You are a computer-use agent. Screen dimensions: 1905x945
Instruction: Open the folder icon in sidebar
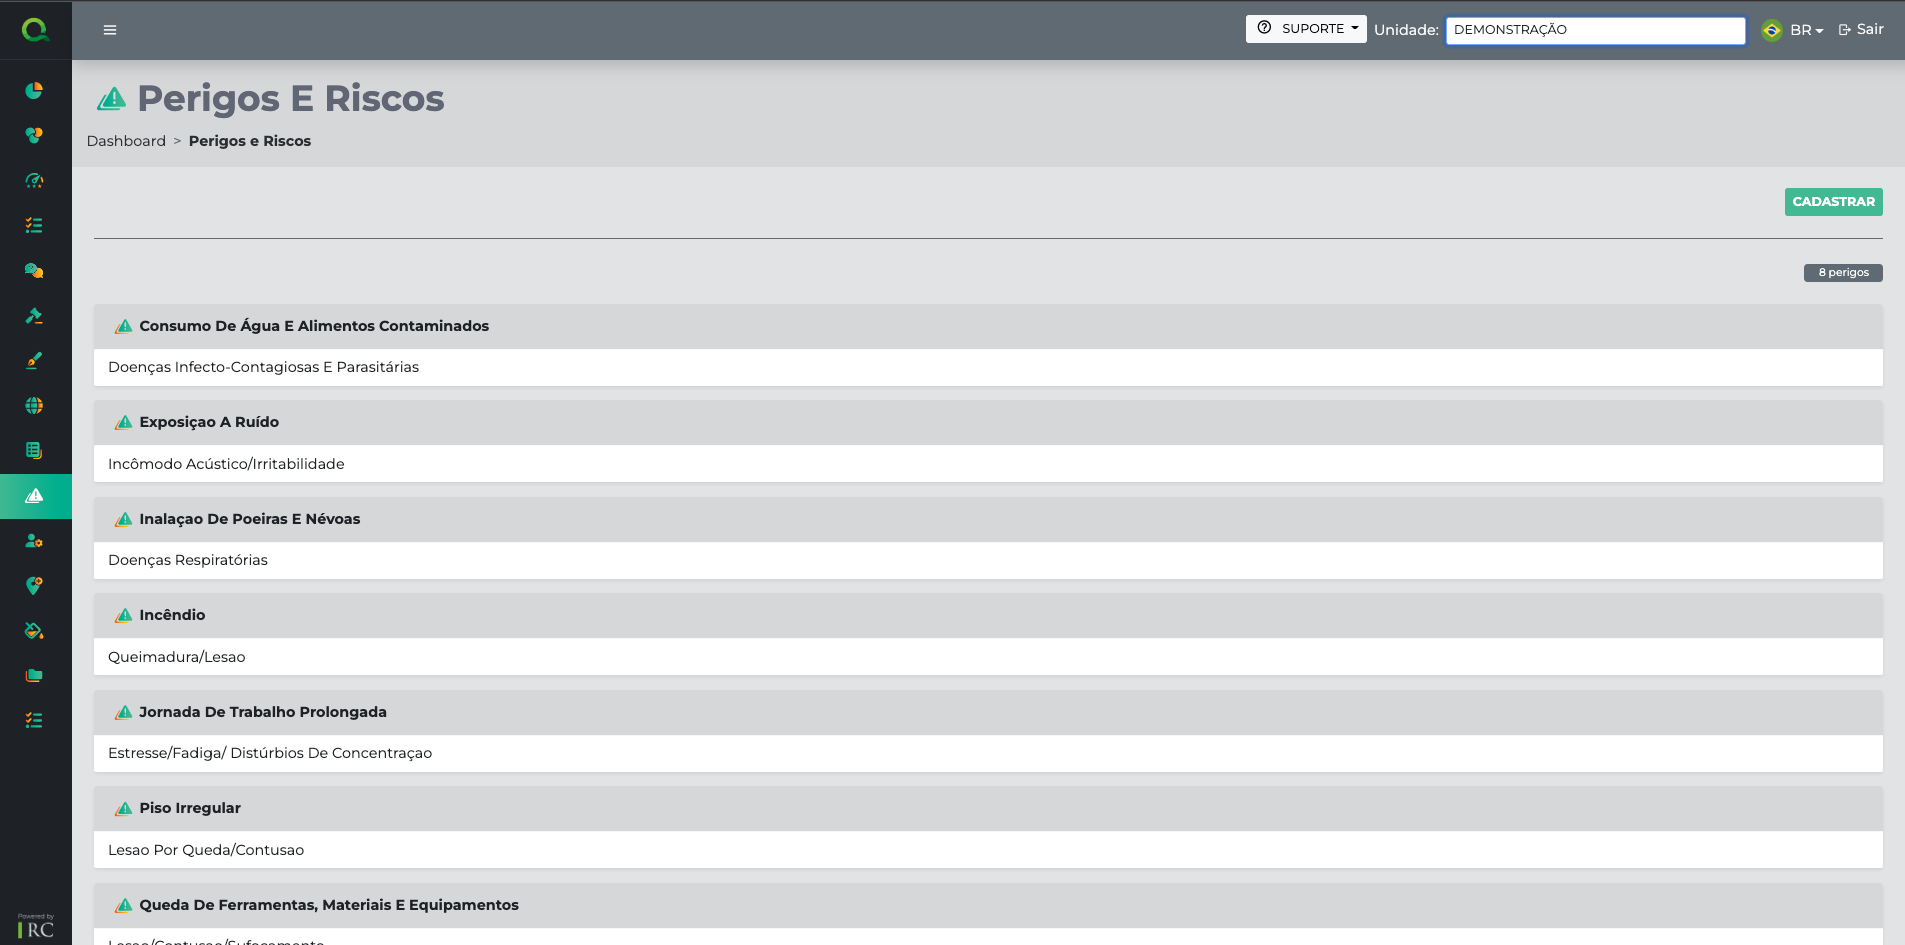[x=34, y=676]
